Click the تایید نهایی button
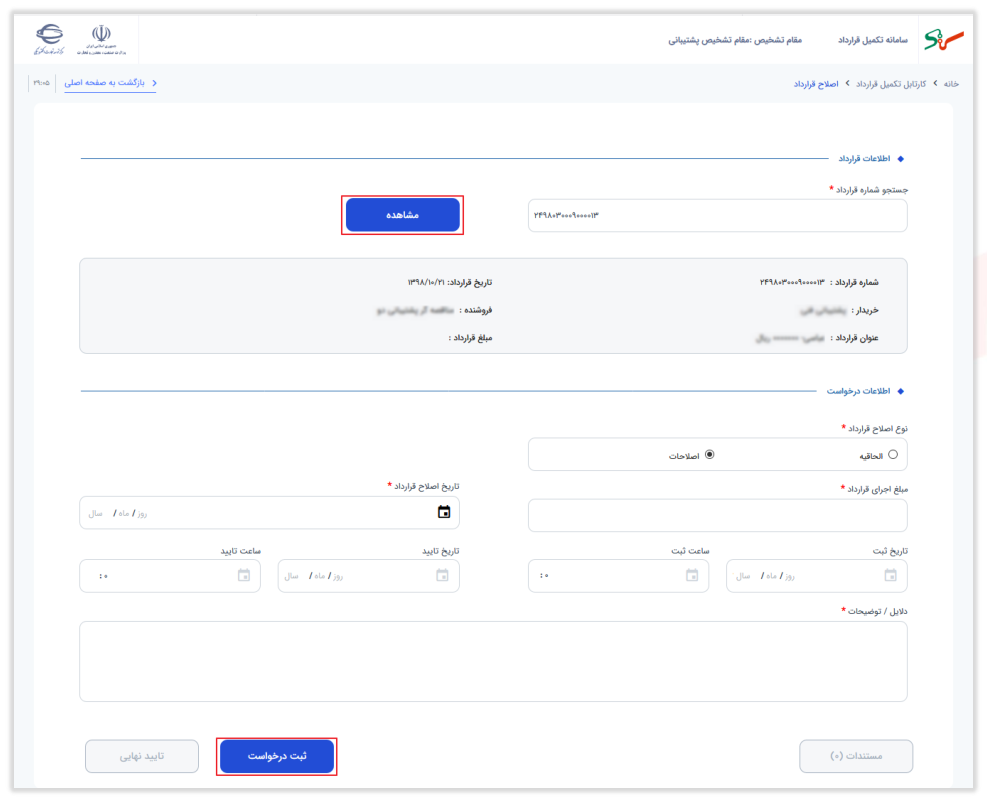The height and width of the screenshot is (802, 987). (142, 756)
